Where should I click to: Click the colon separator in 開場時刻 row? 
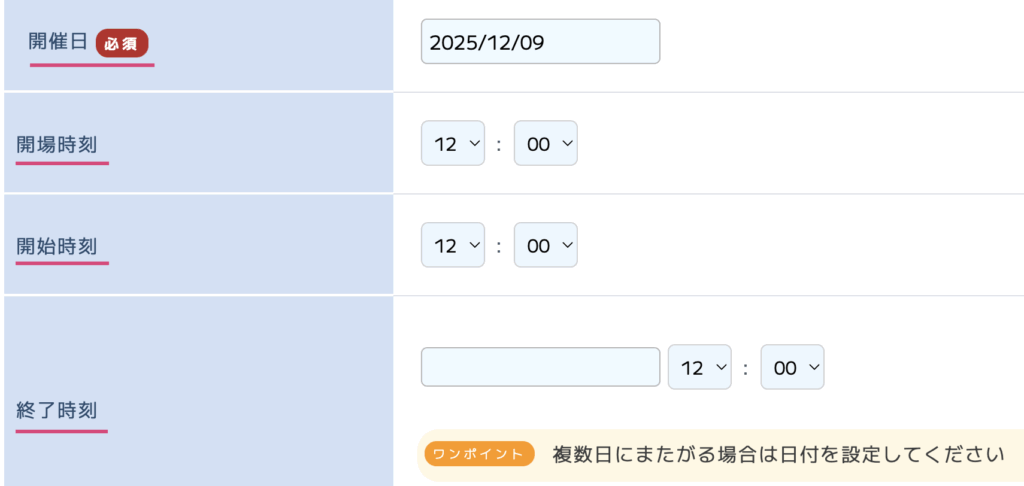coord(499,145)
